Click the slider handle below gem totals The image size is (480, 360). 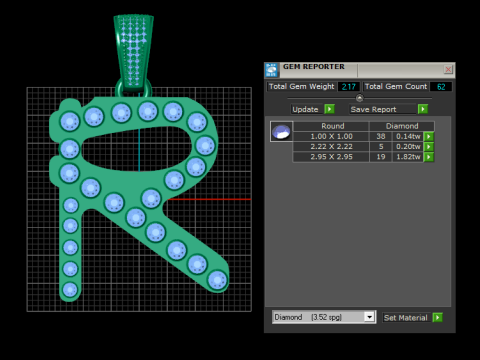click(x=359, y=98)
